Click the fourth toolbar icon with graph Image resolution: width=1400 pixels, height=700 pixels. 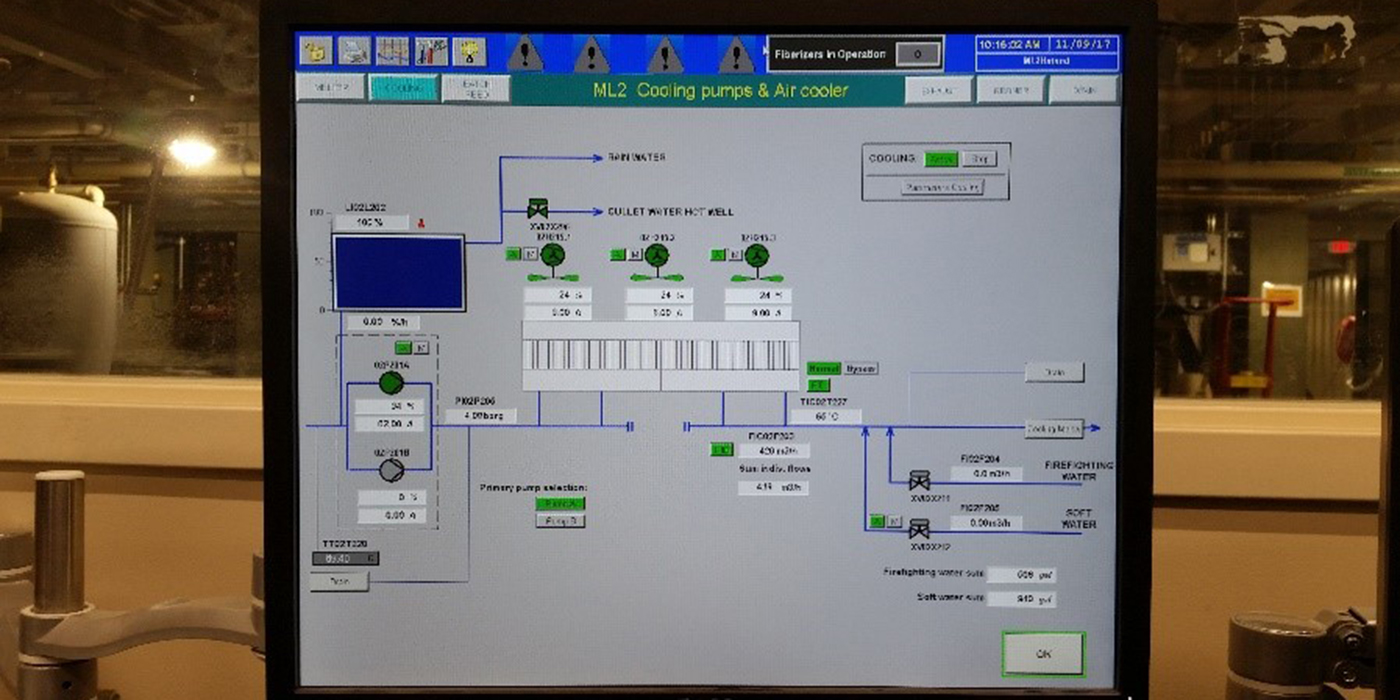click(431, 51)
